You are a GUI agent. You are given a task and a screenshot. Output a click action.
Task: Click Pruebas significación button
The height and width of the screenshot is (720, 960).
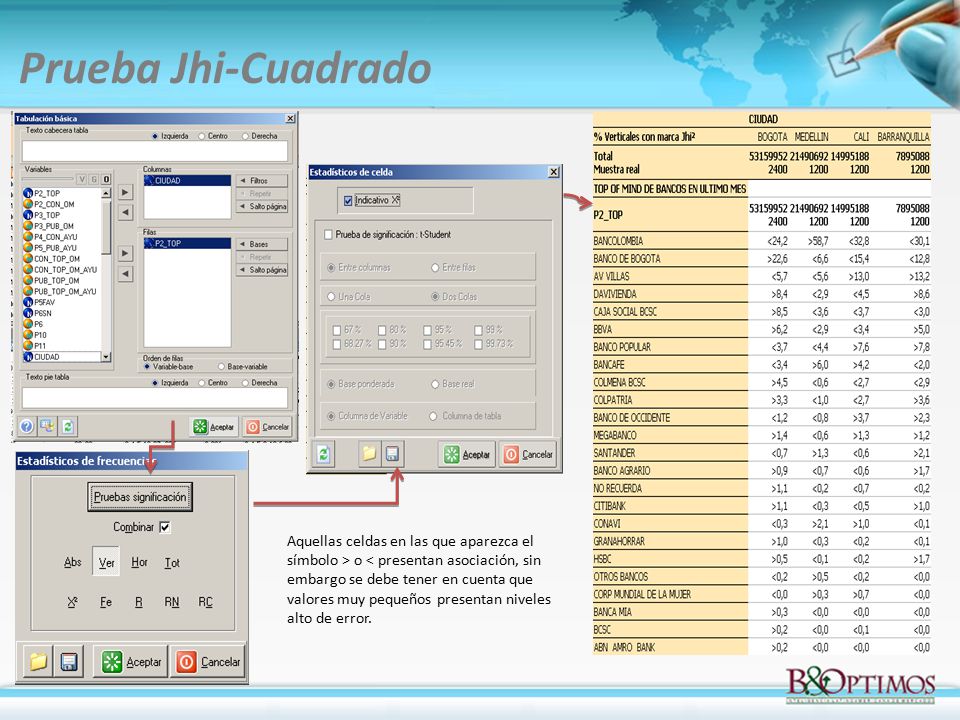[x=140, y=497]
